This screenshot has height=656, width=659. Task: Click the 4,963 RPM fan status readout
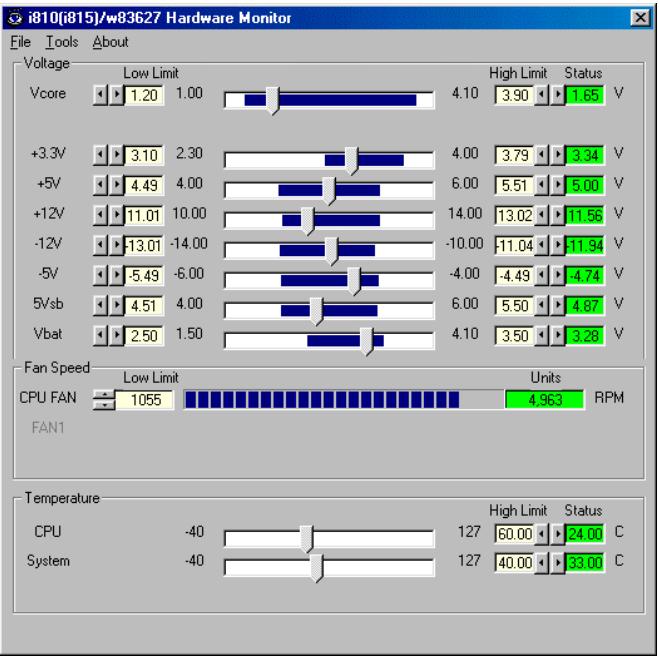[x=545, y=400]
